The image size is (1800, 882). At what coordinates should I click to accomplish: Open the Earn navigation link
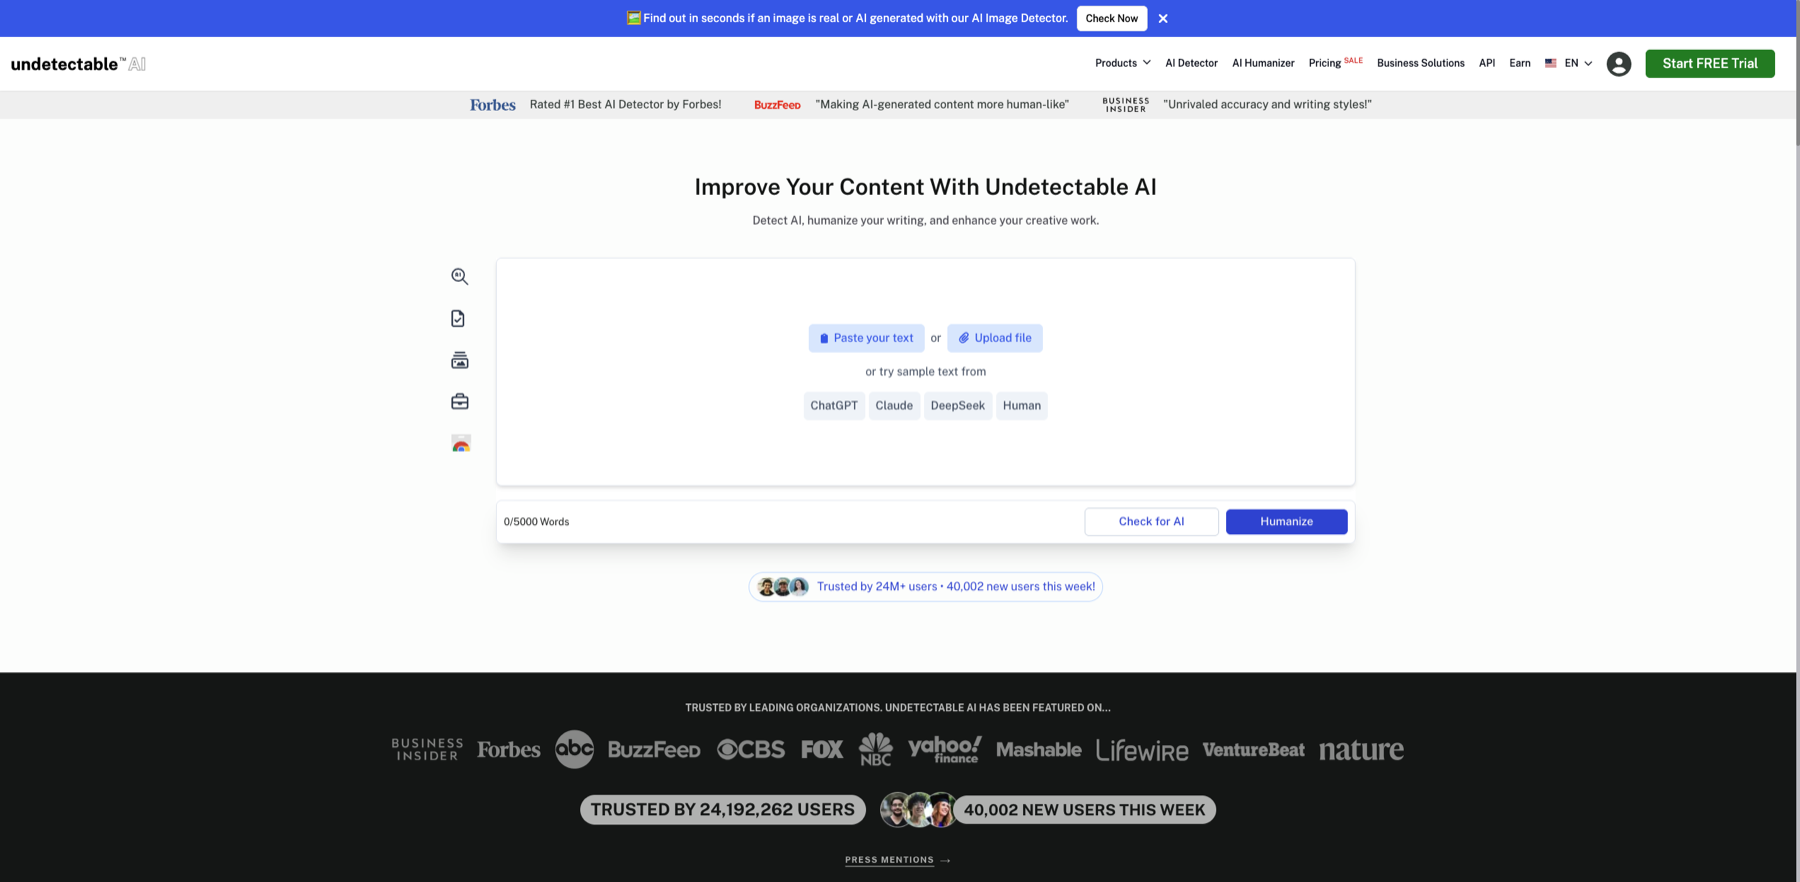[x=1520, y=63]
